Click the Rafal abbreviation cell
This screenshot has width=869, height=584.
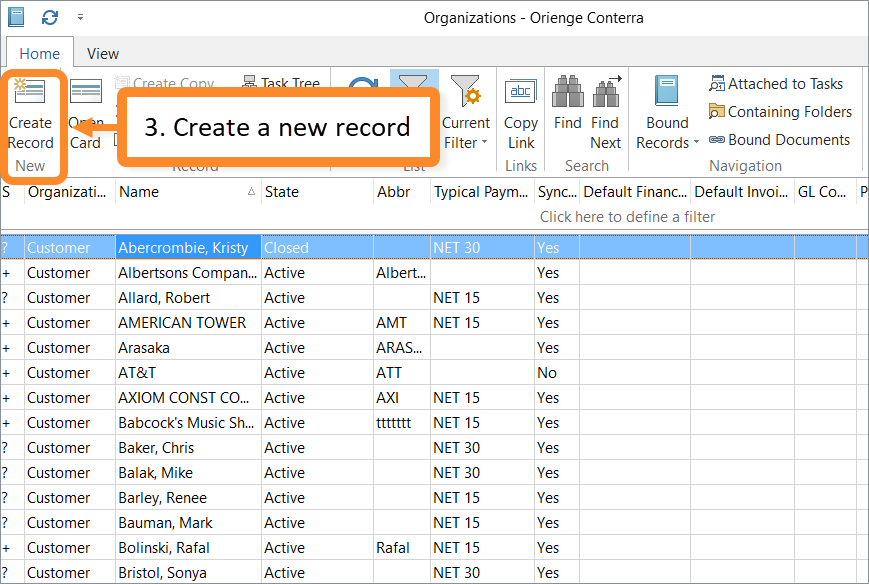tap(402, 547)
